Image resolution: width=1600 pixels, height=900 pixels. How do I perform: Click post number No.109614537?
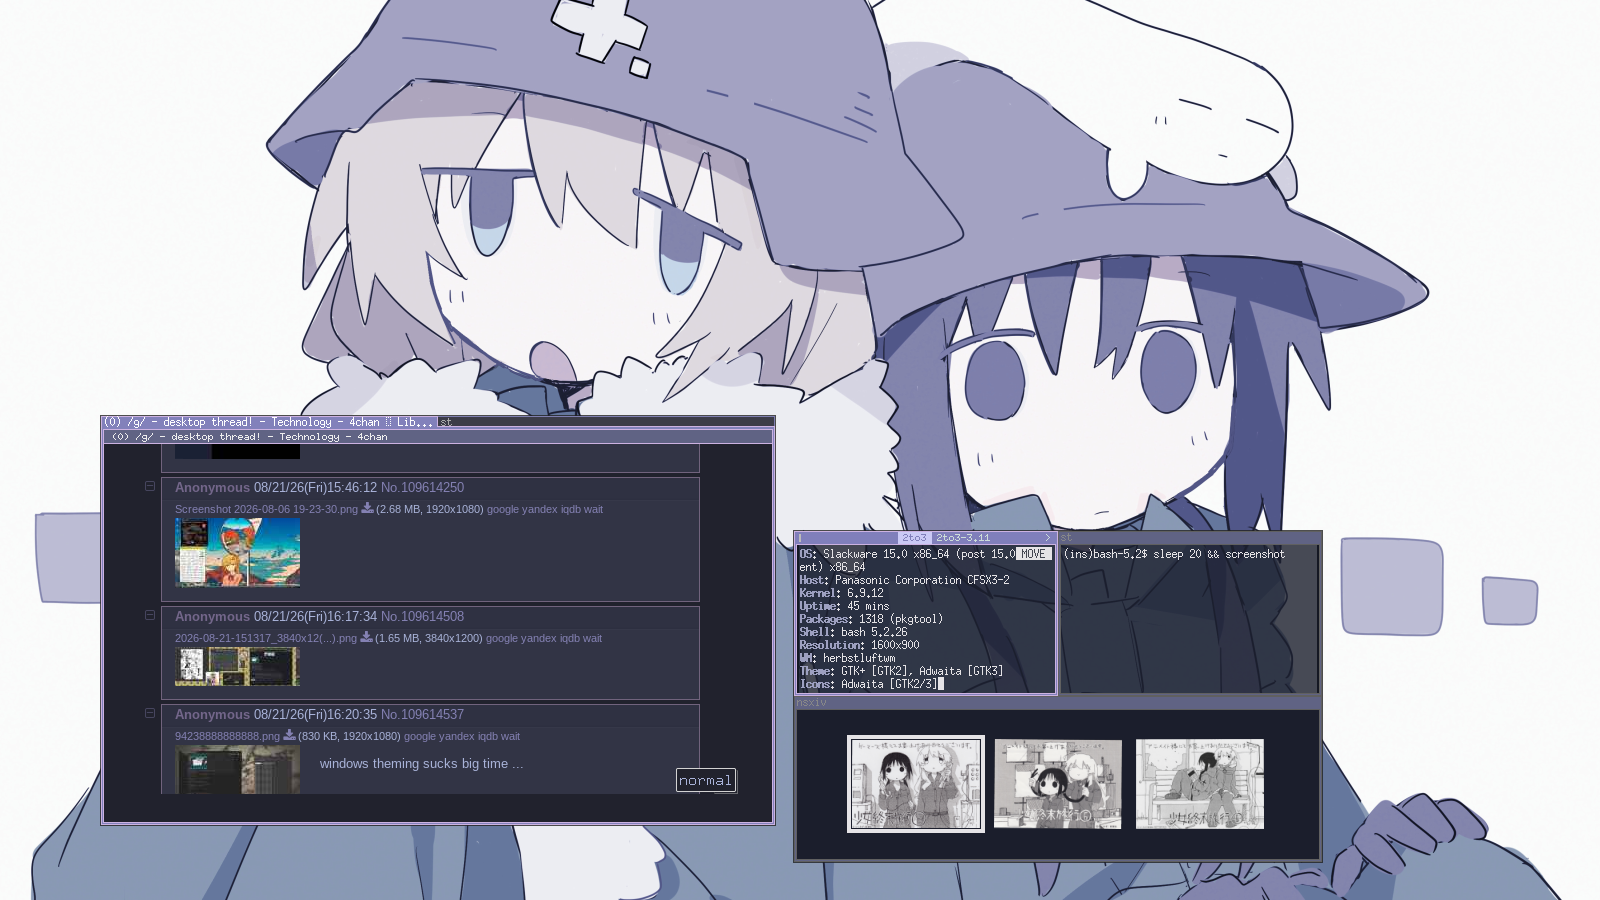pos(422,715)
